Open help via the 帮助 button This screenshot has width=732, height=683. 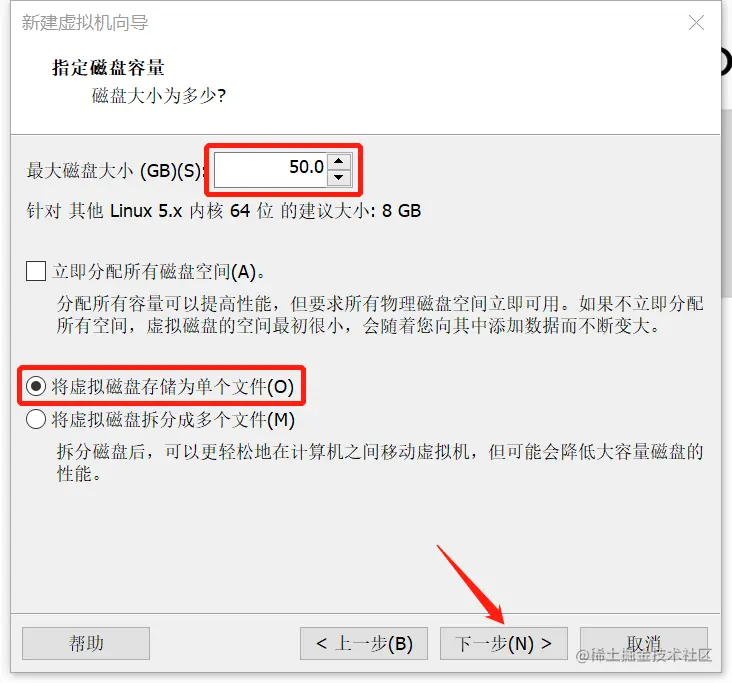(86, 643)
